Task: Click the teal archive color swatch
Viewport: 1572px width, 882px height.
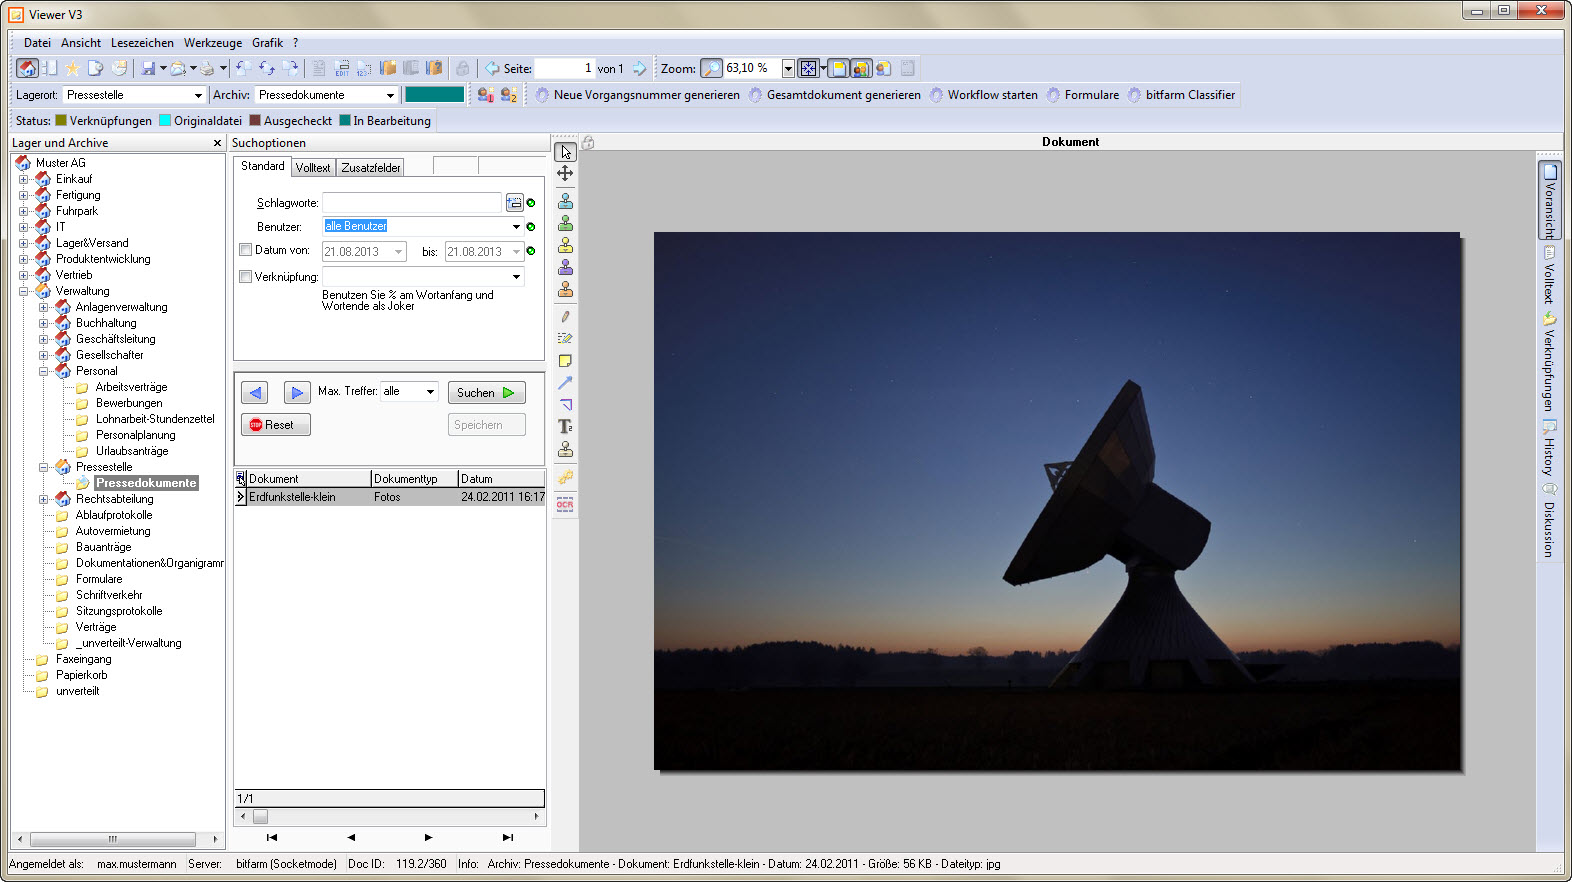Action: point(434,95)
